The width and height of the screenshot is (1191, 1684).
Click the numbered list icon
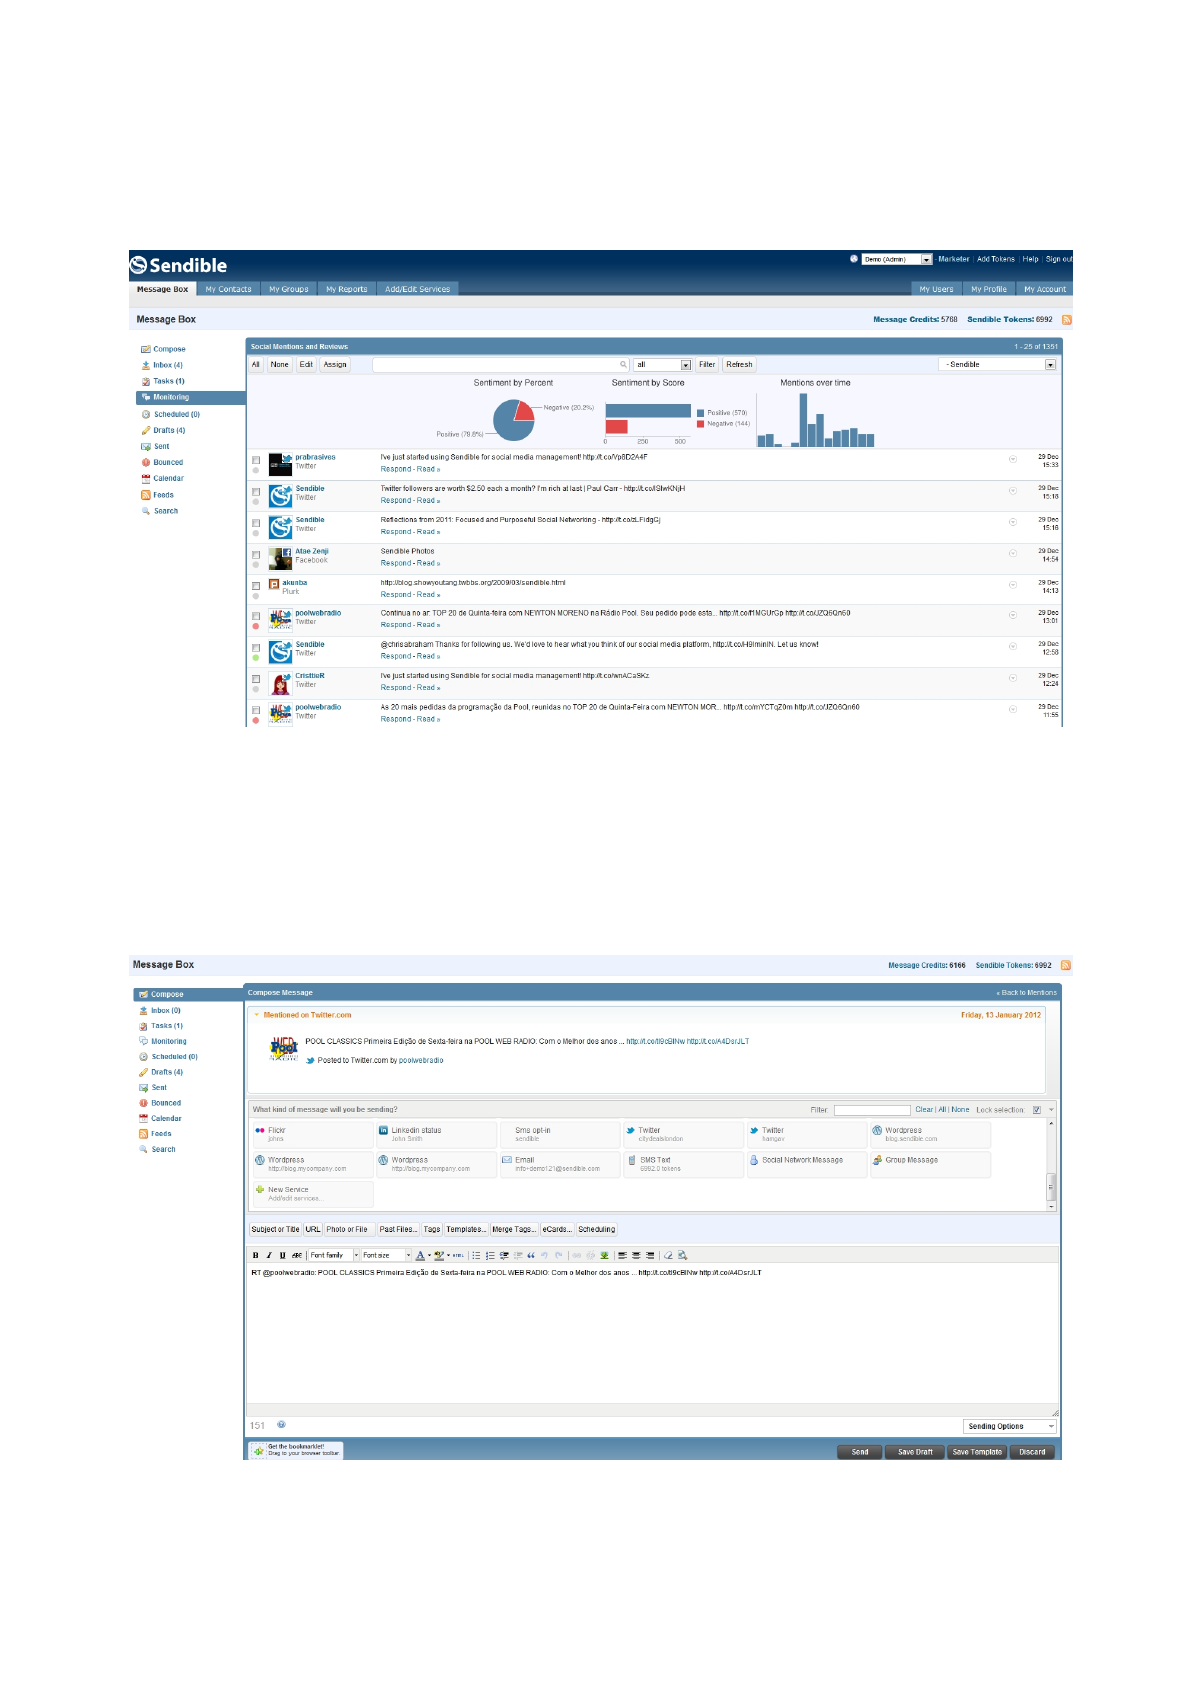coord(490,1255)
